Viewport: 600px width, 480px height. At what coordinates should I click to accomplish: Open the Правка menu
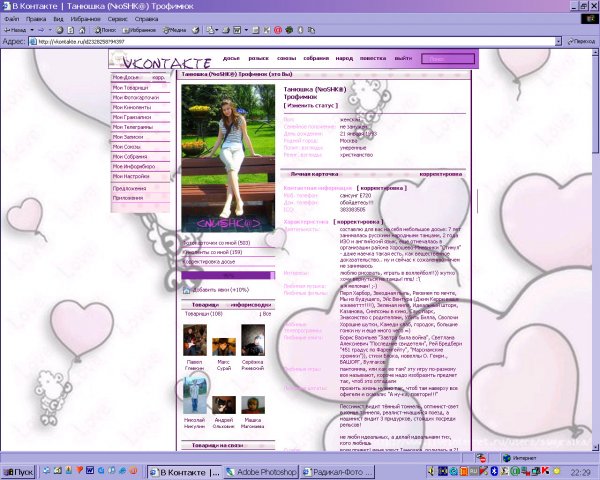[x=36, y=19]
